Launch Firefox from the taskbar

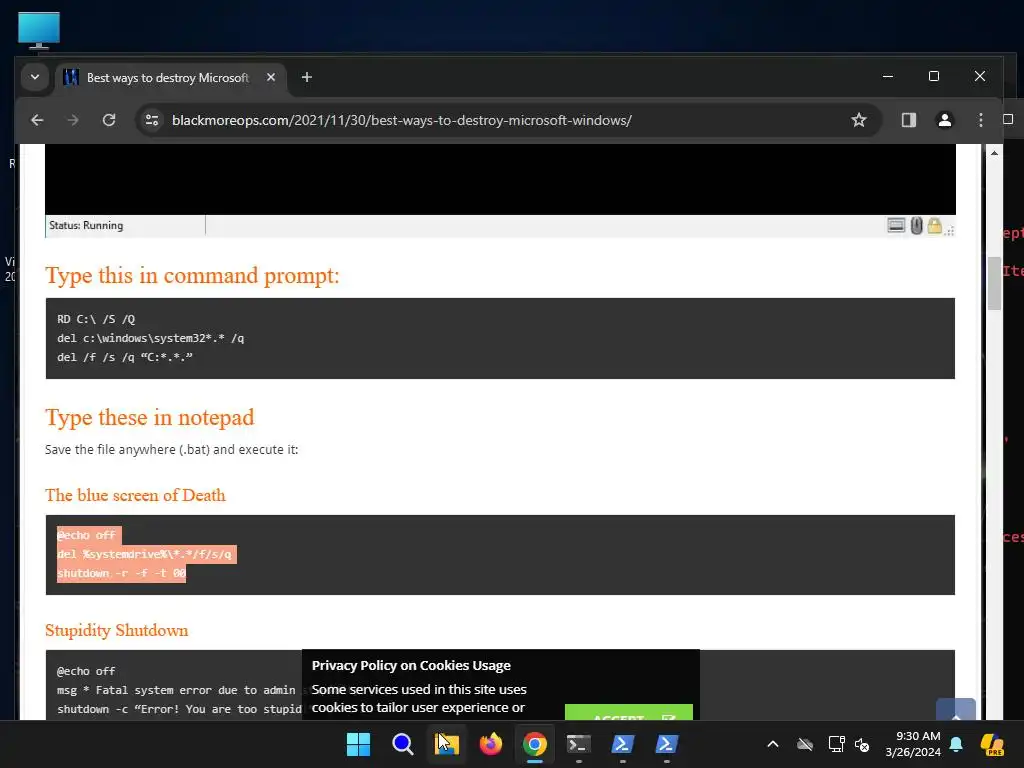490,744
